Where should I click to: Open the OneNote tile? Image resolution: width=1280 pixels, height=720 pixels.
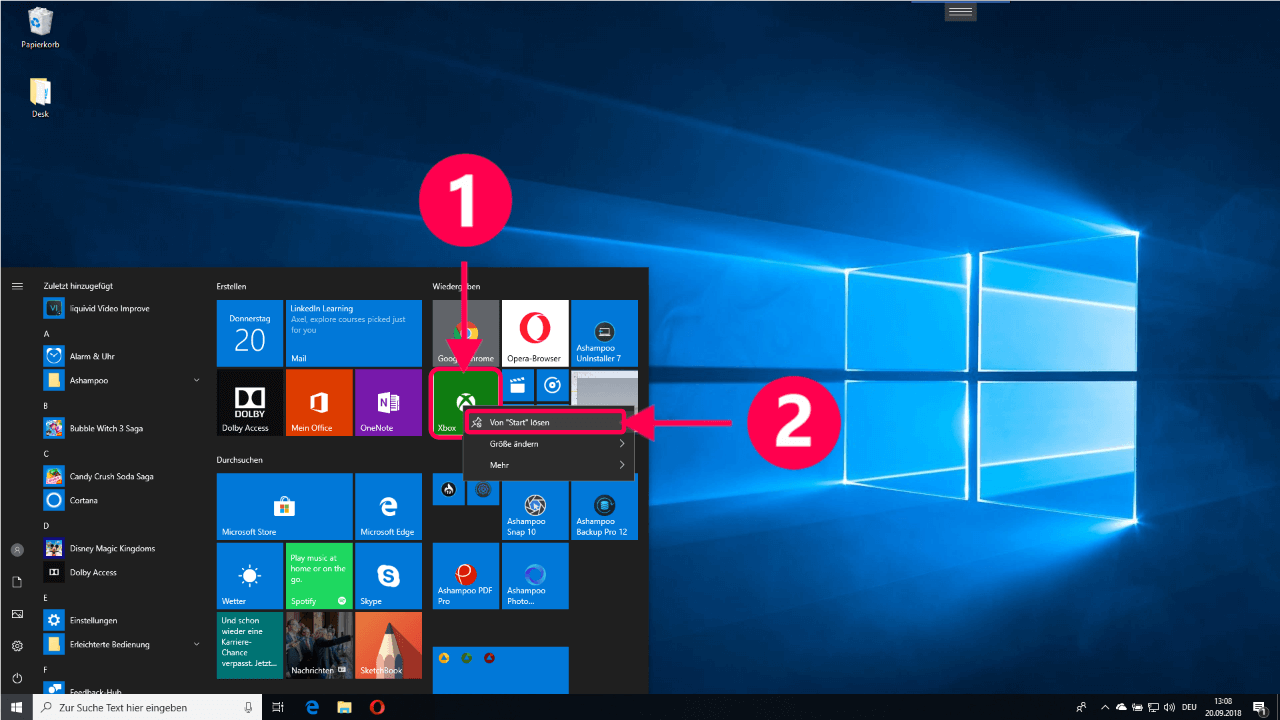388,402
